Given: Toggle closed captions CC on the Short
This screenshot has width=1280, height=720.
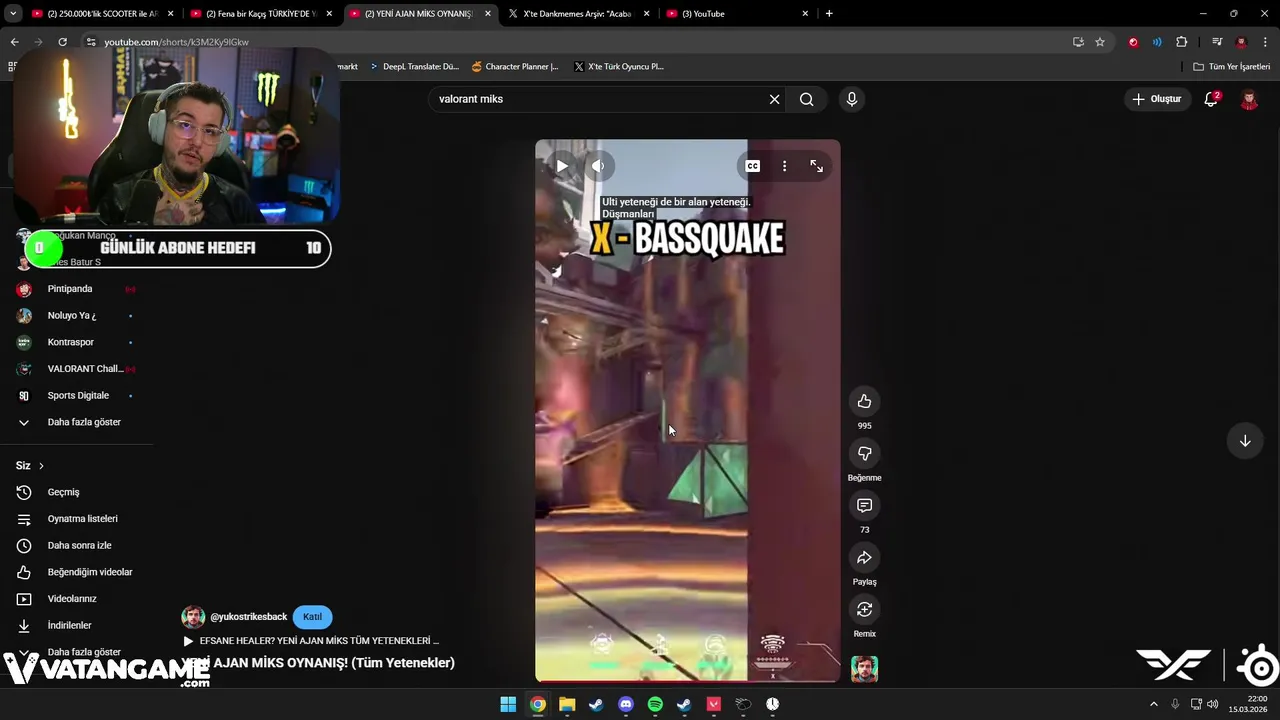Looking at the screenshot, I should coord(753,166).
